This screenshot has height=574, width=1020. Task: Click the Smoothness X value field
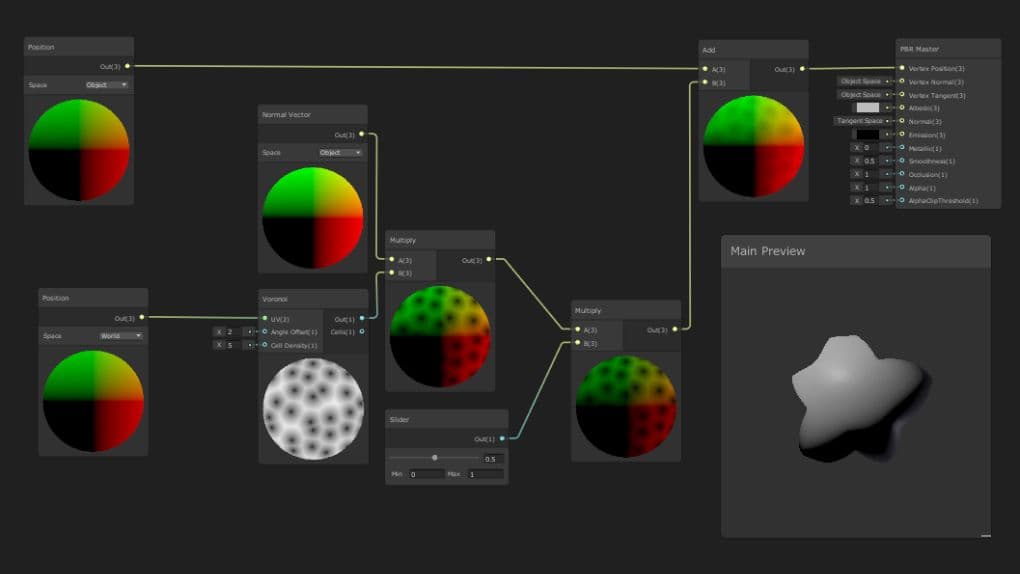point(870,161)
